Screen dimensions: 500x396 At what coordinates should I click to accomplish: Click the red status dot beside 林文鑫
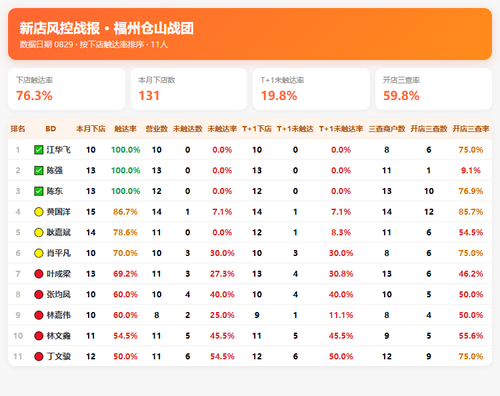point(39,336)
